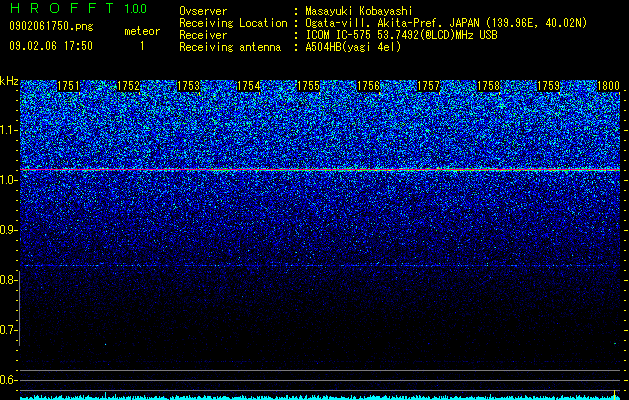Image resolution: width=629 pixels, height=400 pixels.
Task: Click the cyan signal level strip
Action: coord(320,397)
